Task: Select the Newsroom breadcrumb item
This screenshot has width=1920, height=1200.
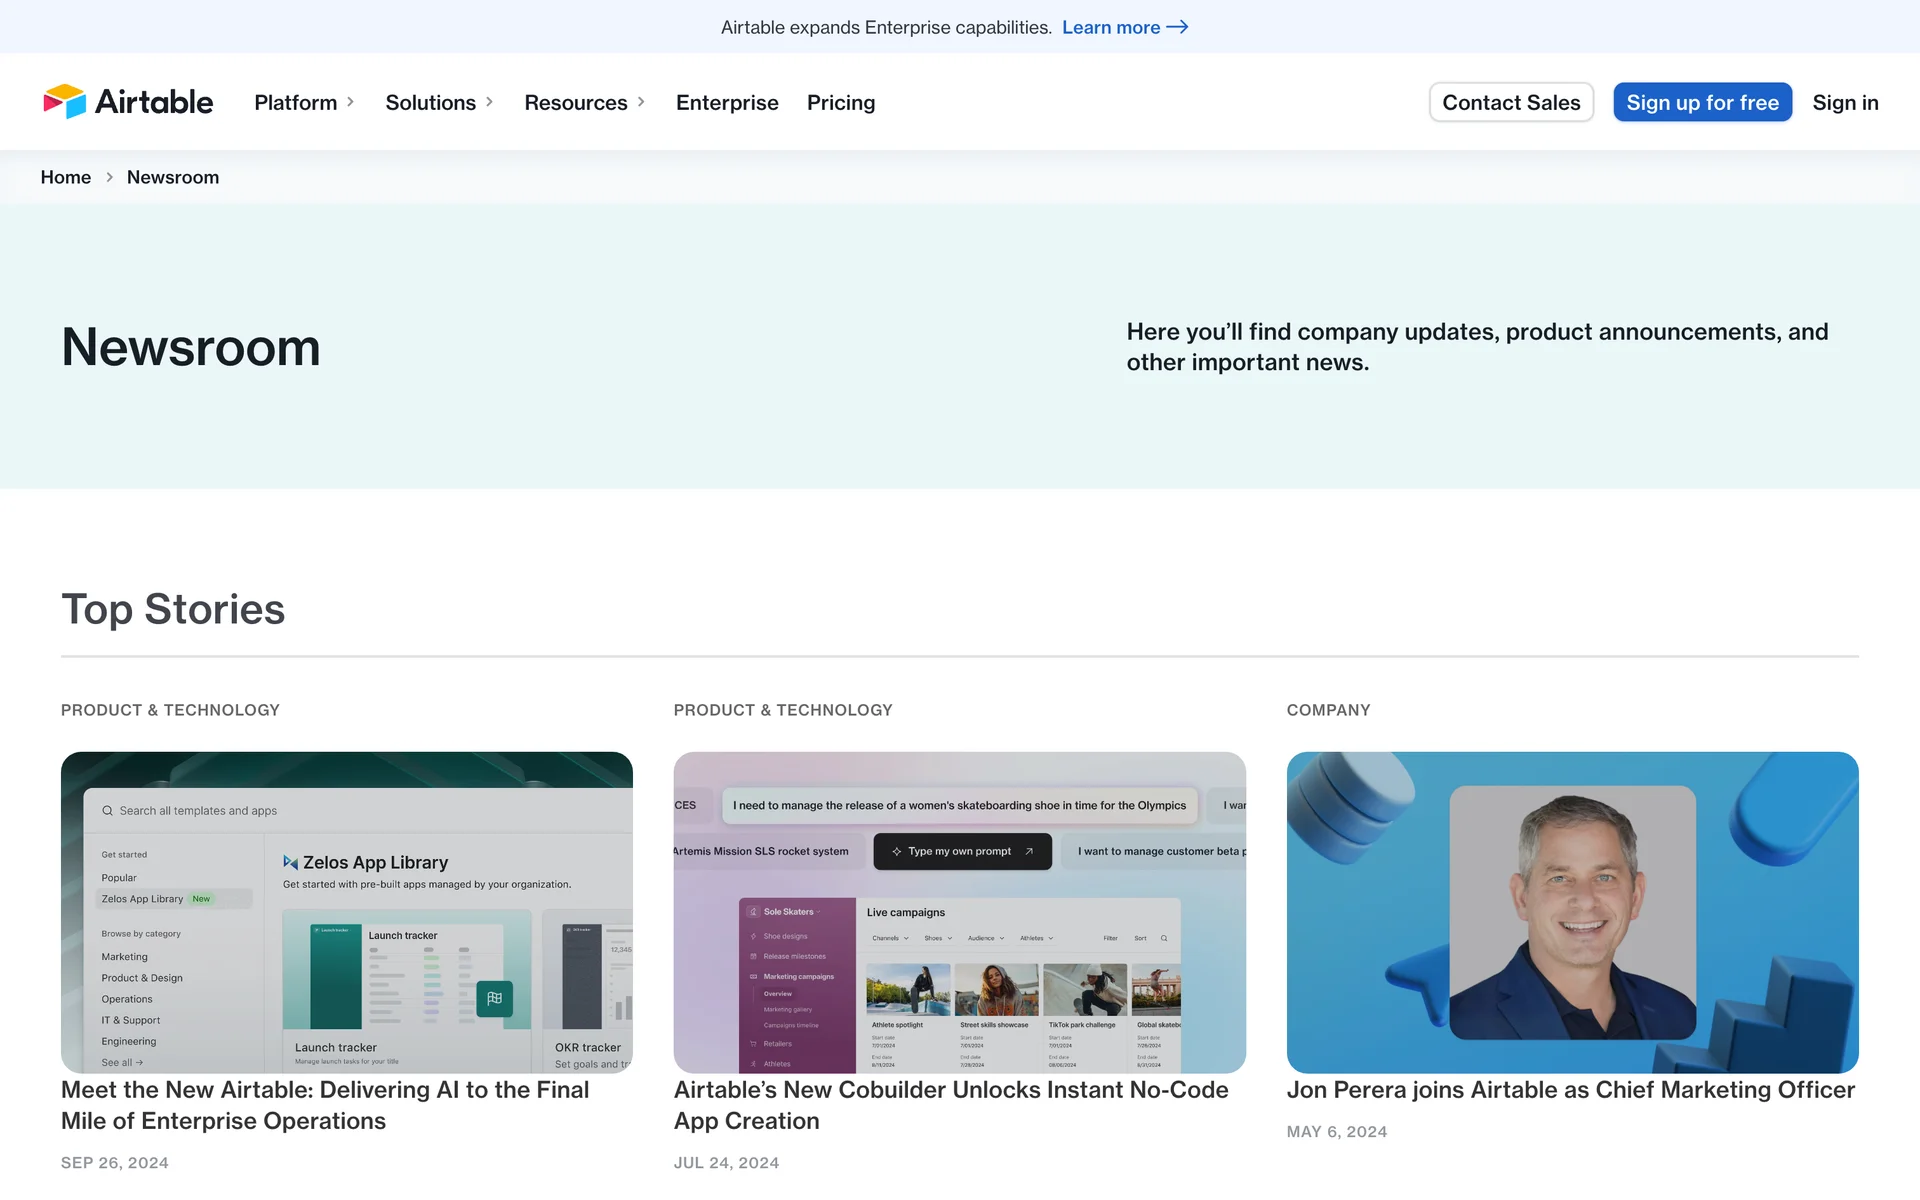Action: click(x=173, y=177)
